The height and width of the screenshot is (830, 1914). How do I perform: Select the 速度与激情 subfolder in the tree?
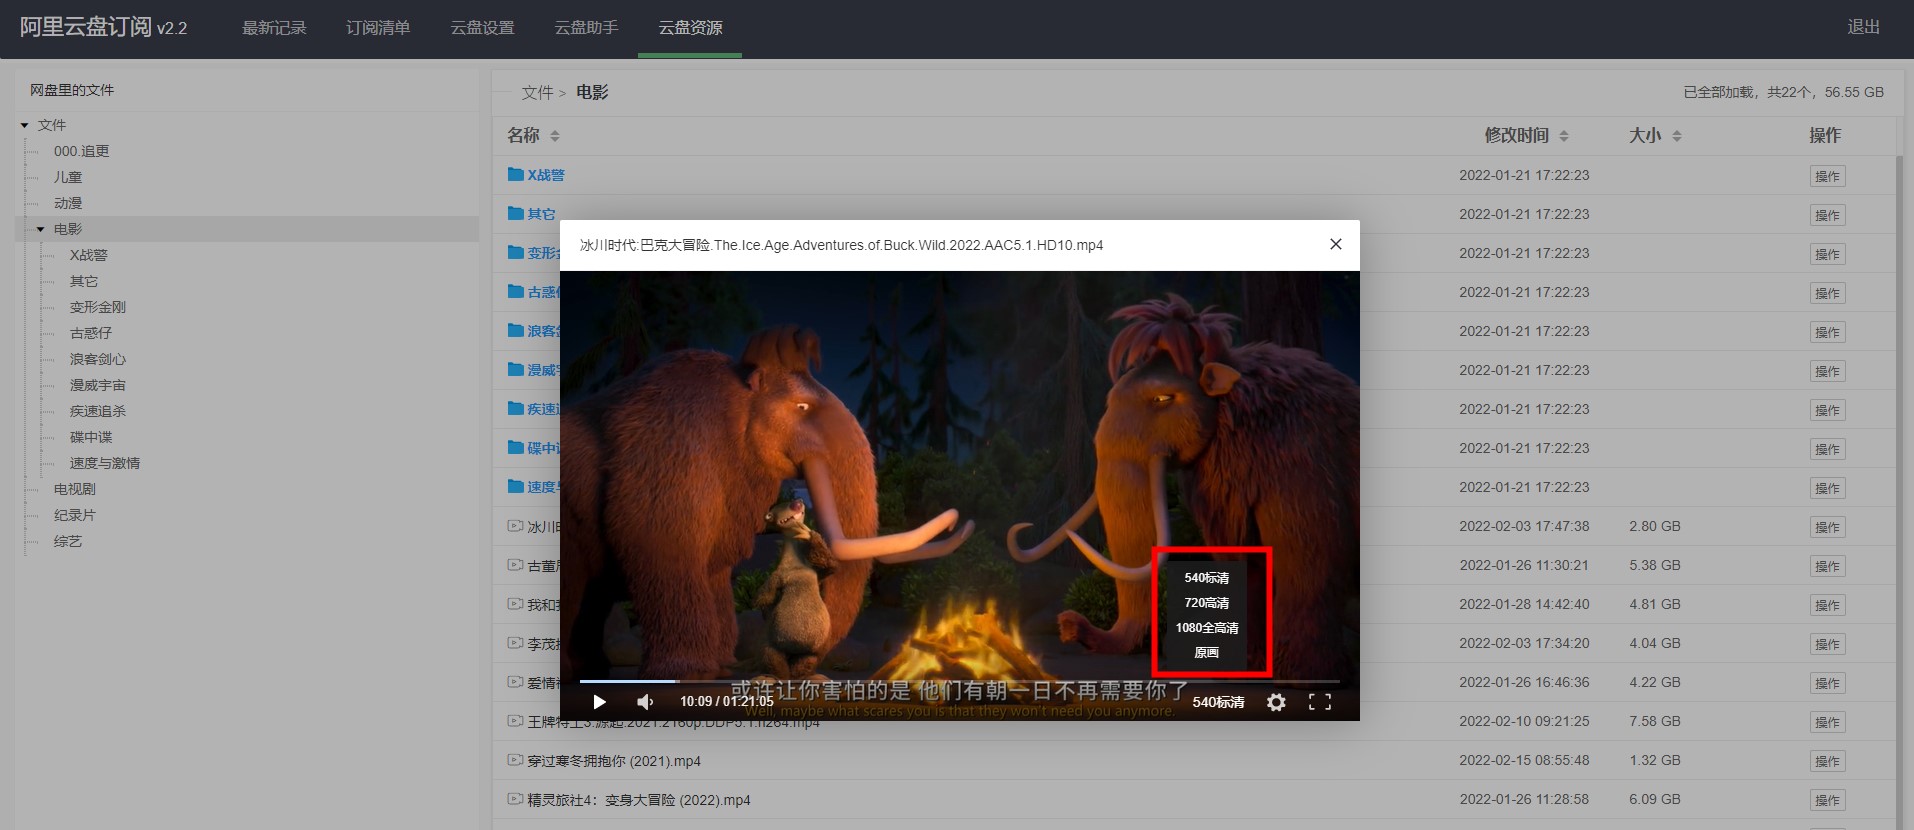[x=105, y=463]
